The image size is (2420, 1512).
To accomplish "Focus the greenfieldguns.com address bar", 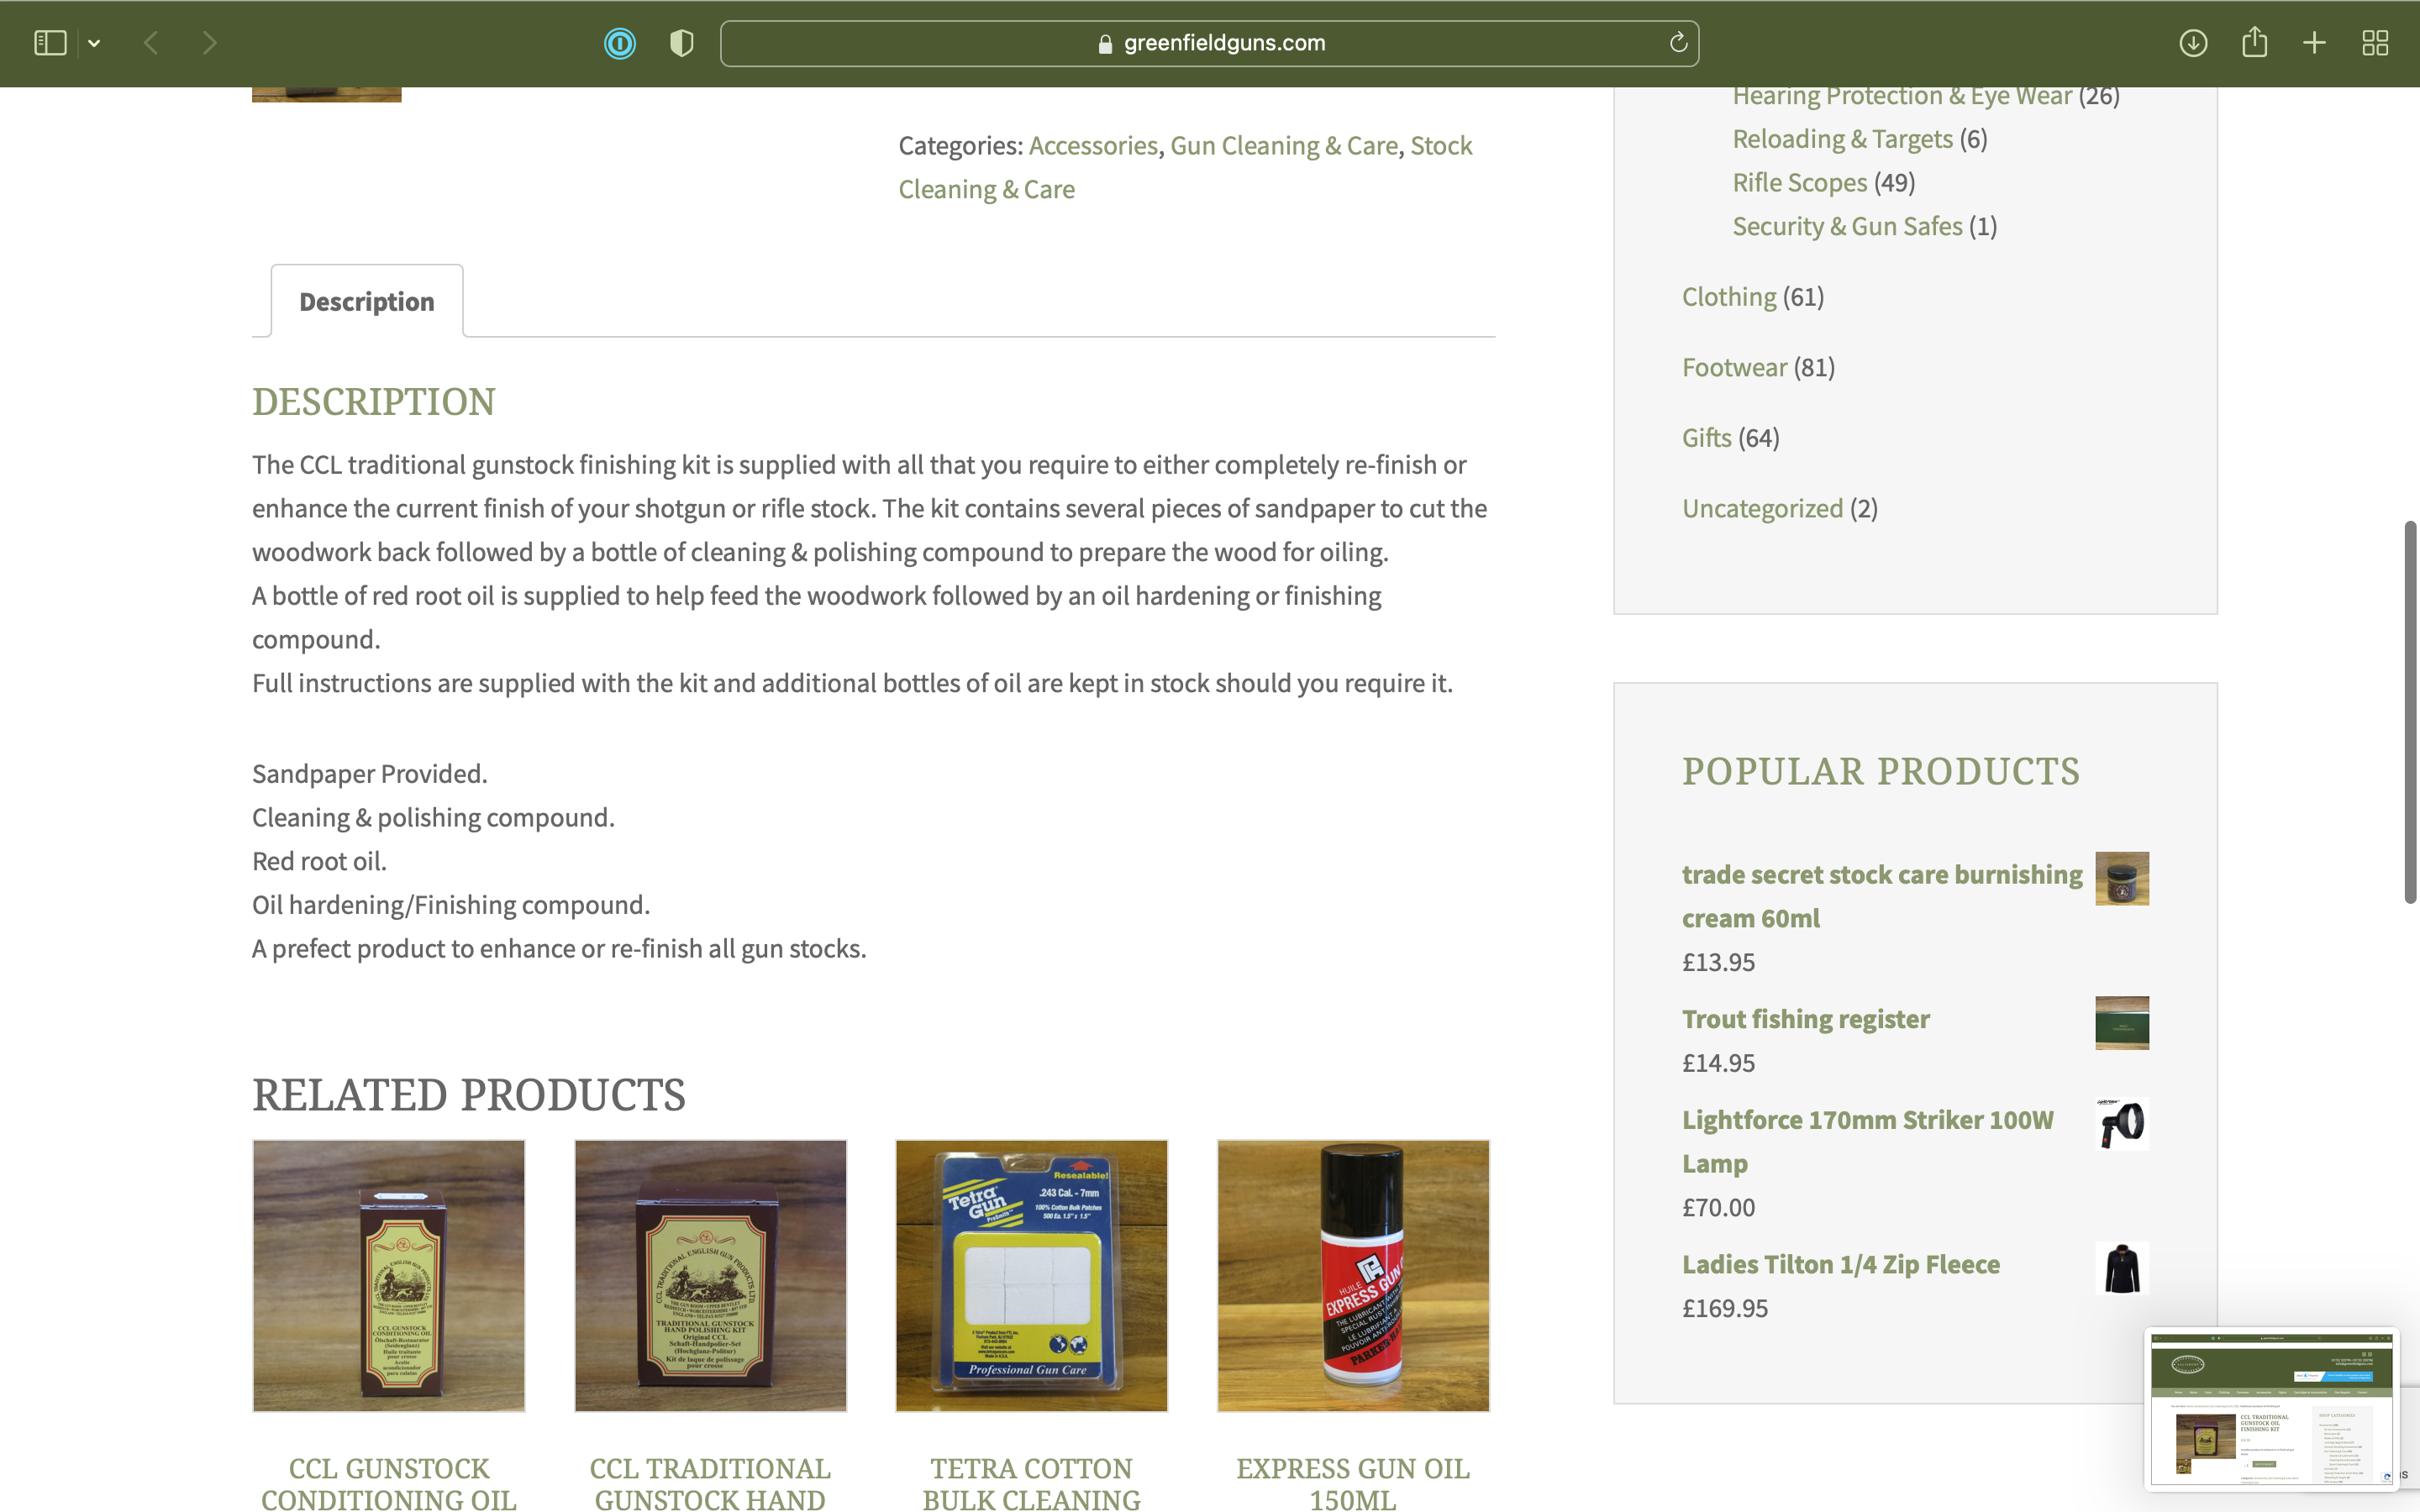I will click(x=1209, y=43).
